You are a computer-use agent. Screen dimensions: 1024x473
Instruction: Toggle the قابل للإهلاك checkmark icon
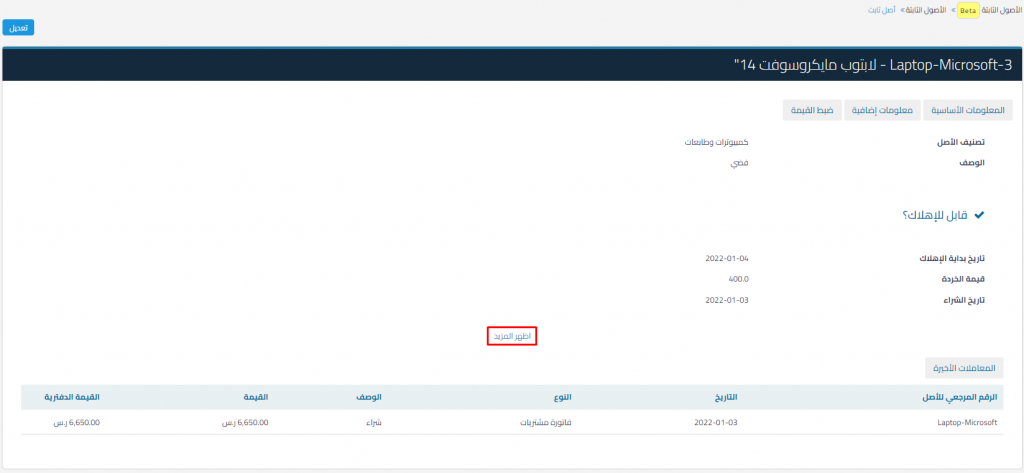tap(979, 215)
